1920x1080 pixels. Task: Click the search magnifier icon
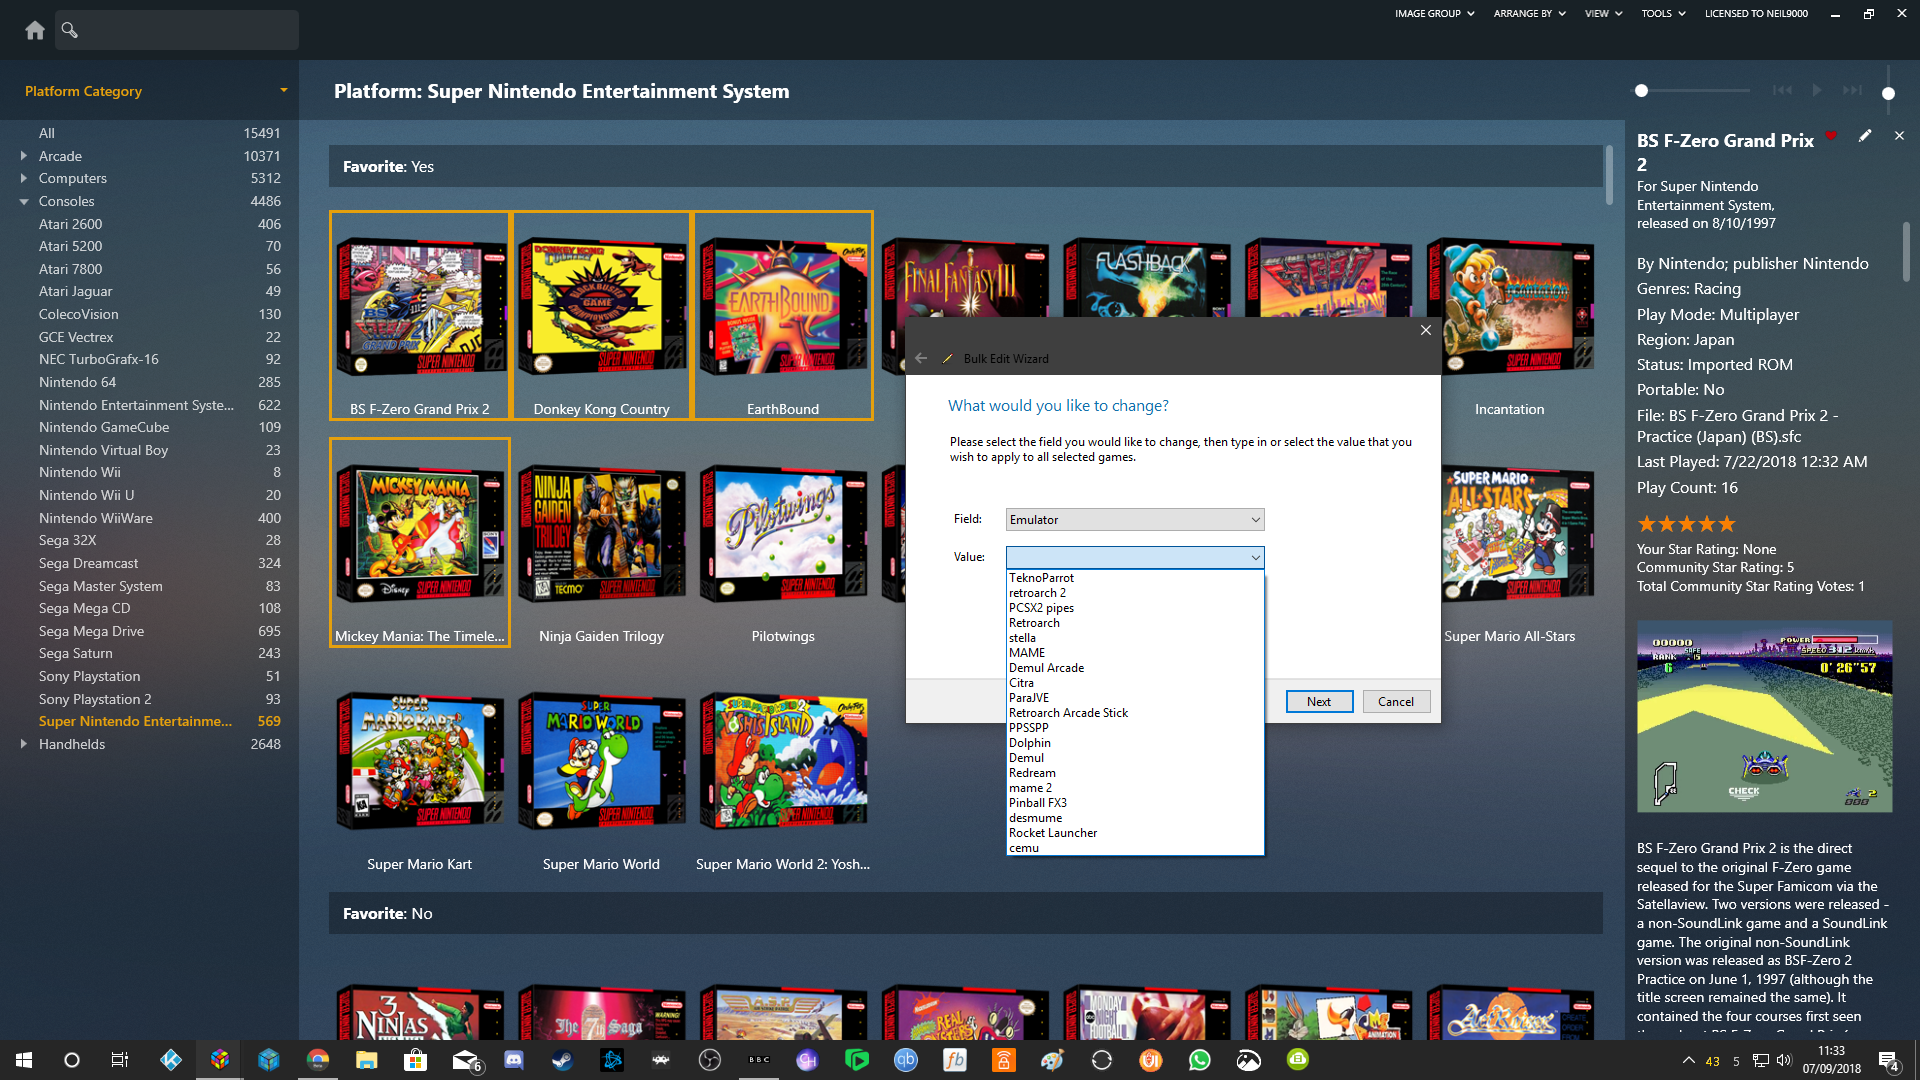[69, 30]
